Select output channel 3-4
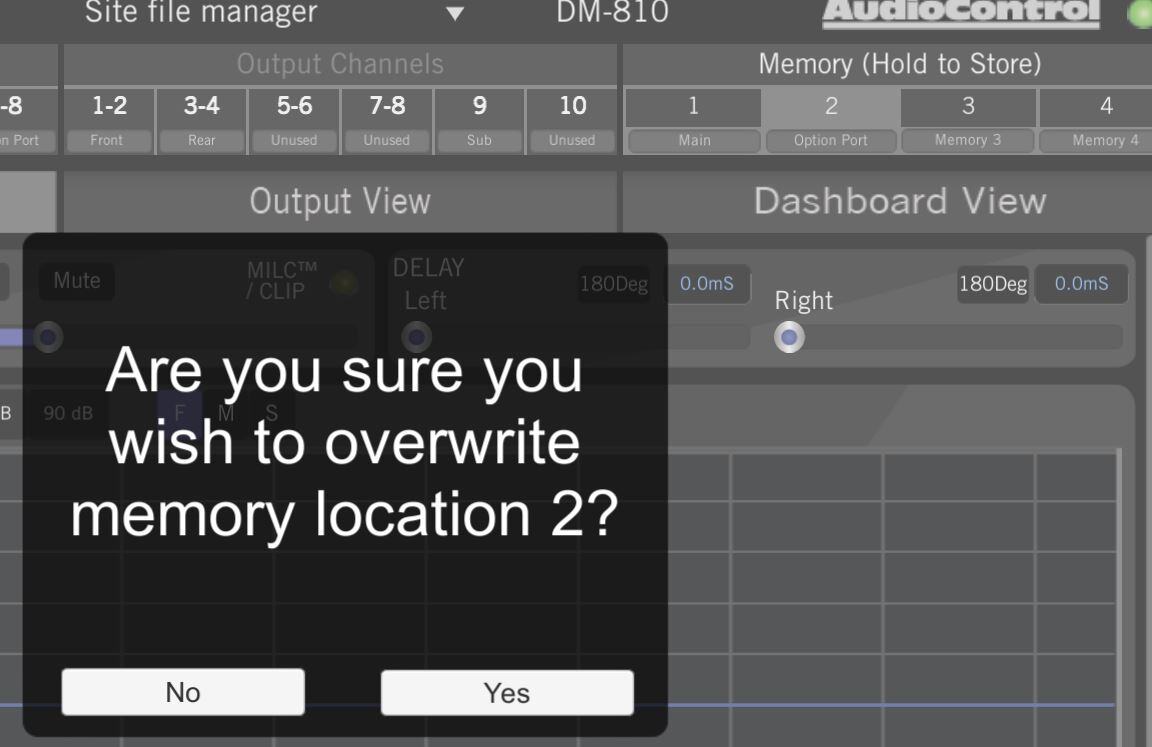 [201, 106]
